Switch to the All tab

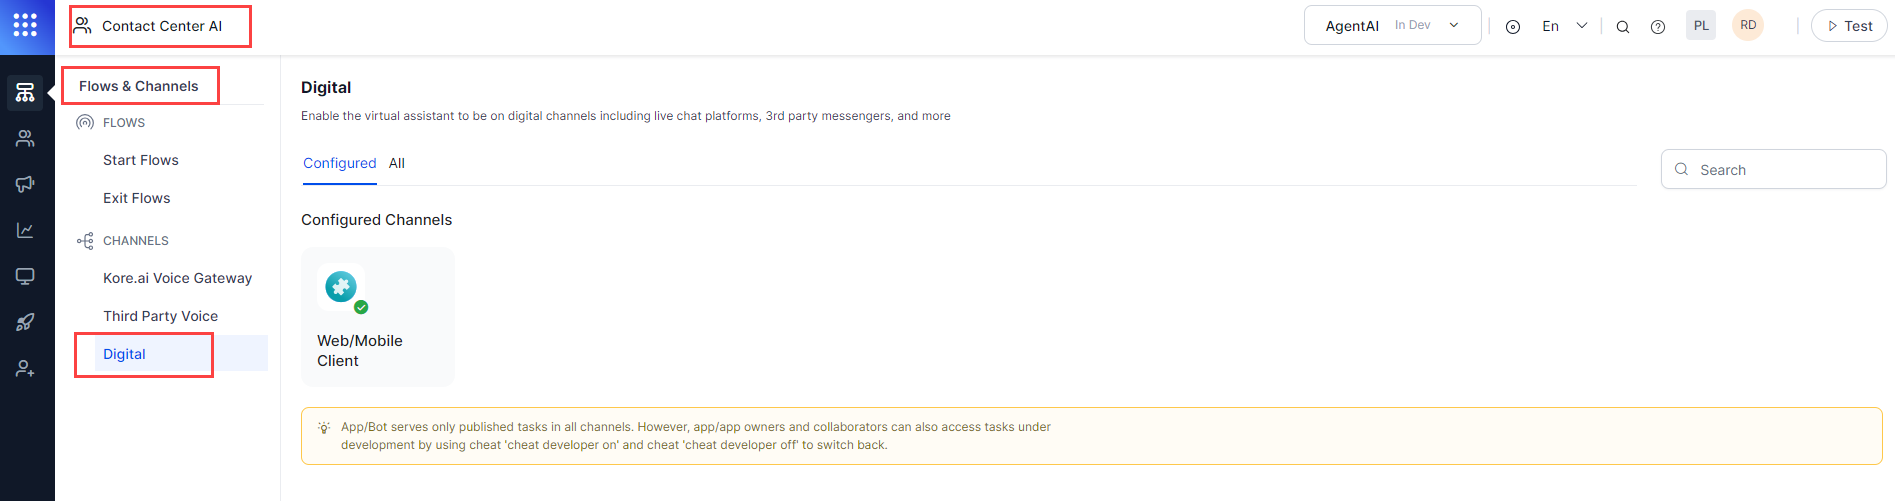(x=397, y=163)
